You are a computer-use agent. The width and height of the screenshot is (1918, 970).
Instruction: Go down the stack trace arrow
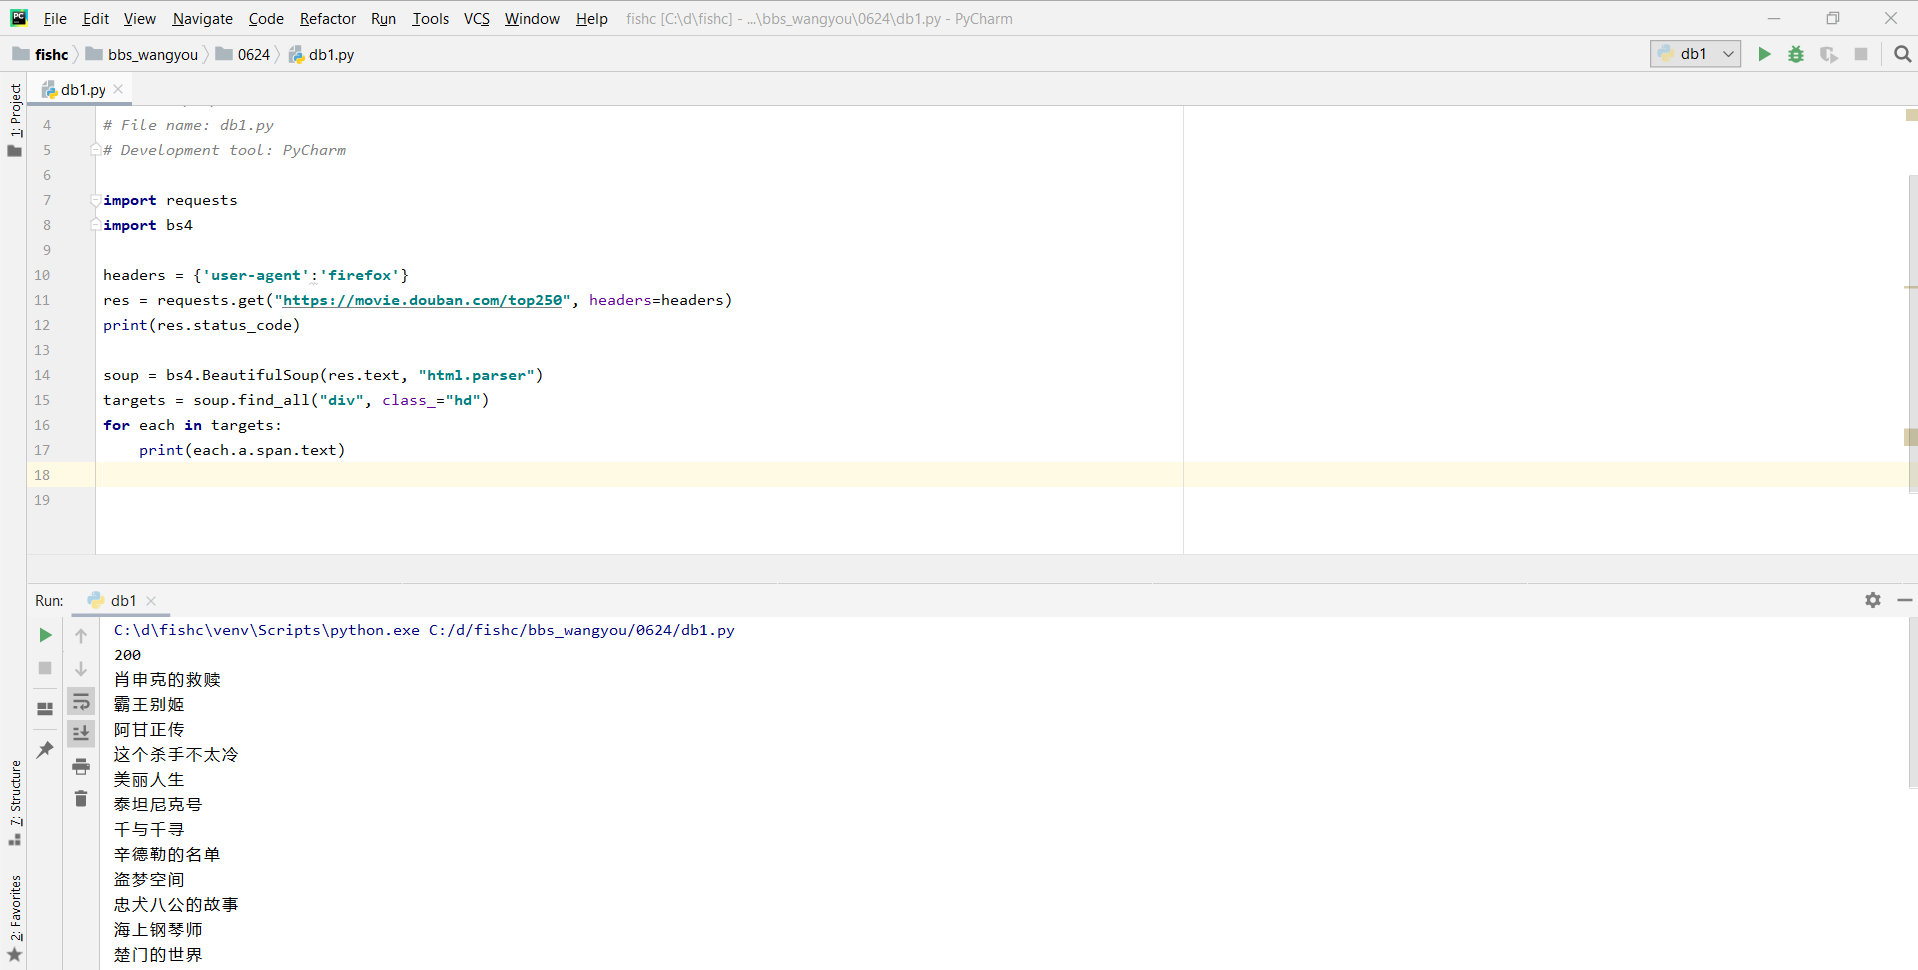point(81,668)
